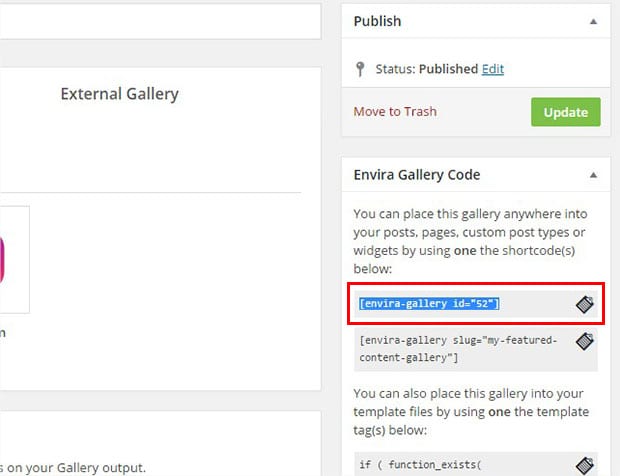
Task: Click the gallery title input field at top
Action: pos(160,22)
